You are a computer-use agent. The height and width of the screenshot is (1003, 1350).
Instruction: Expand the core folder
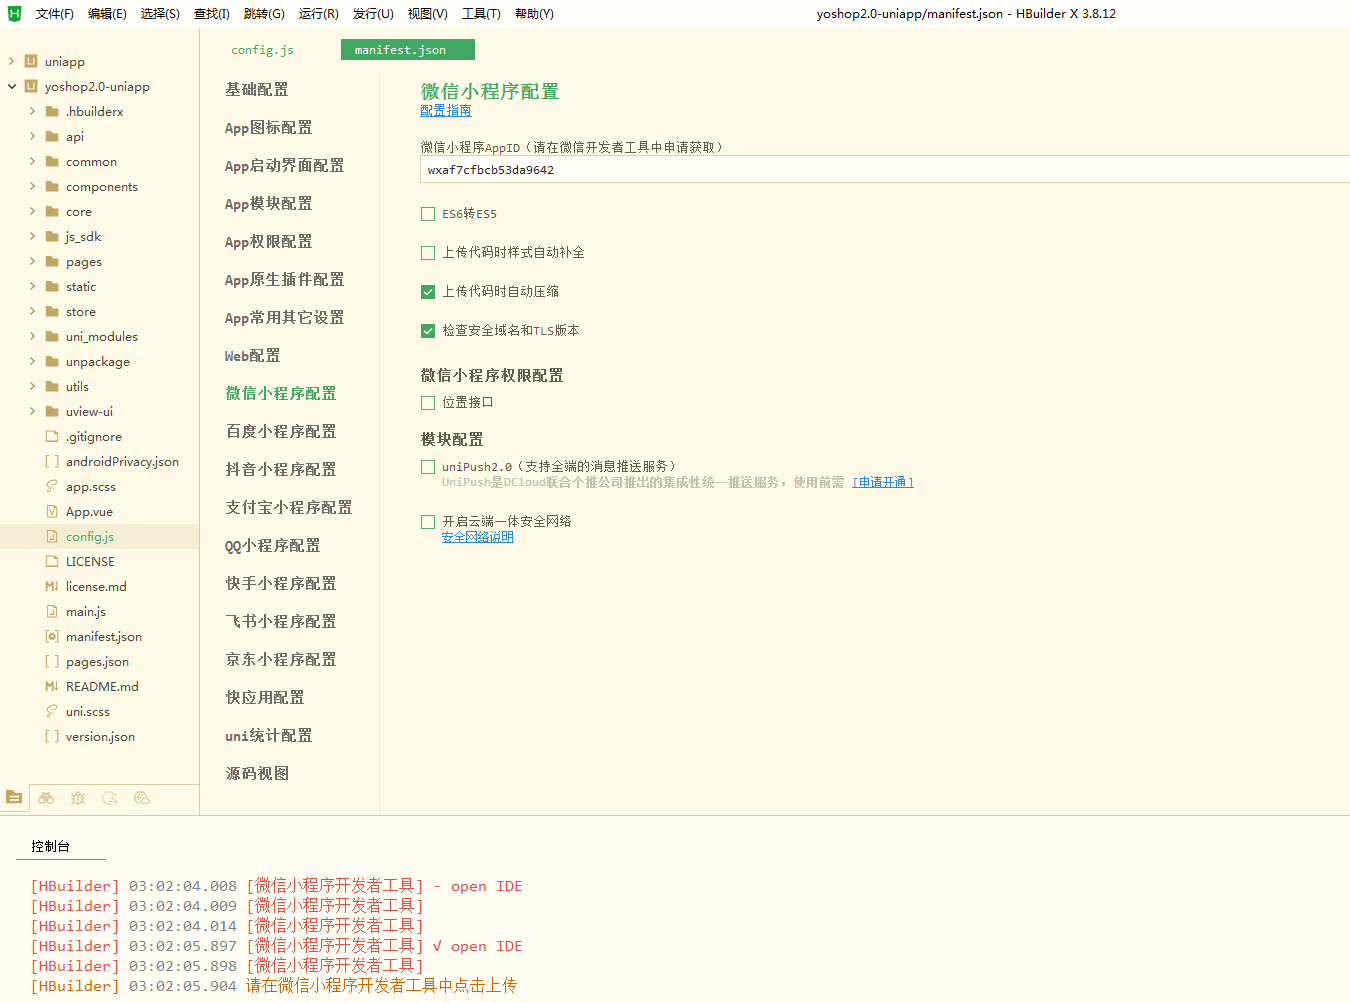tap(32, 211)
